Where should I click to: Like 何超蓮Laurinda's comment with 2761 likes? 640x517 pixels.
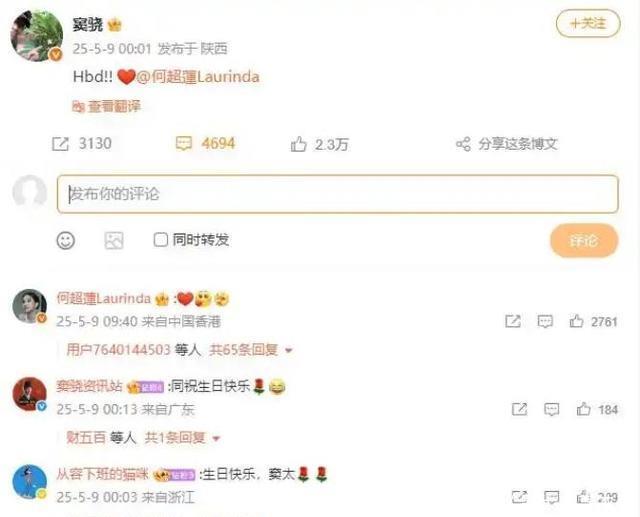click(x=576, y=322)
